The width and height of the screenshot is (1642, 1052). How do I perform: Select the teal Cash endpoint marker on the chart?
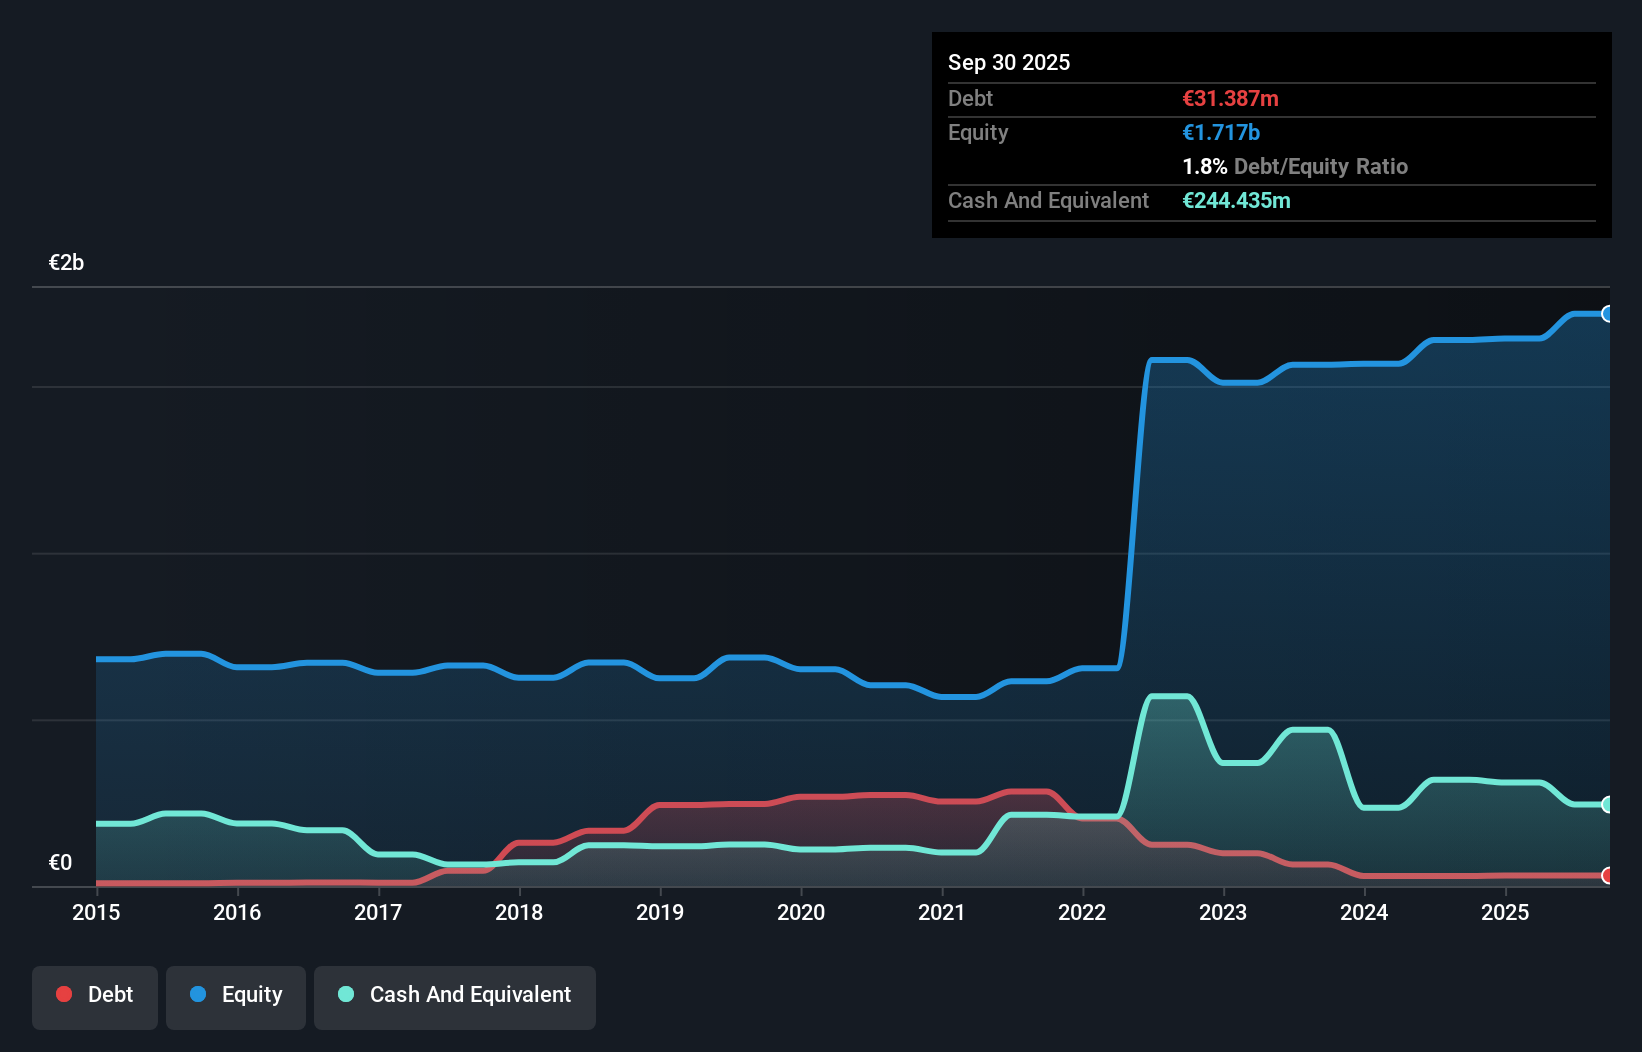(1608, 804)
